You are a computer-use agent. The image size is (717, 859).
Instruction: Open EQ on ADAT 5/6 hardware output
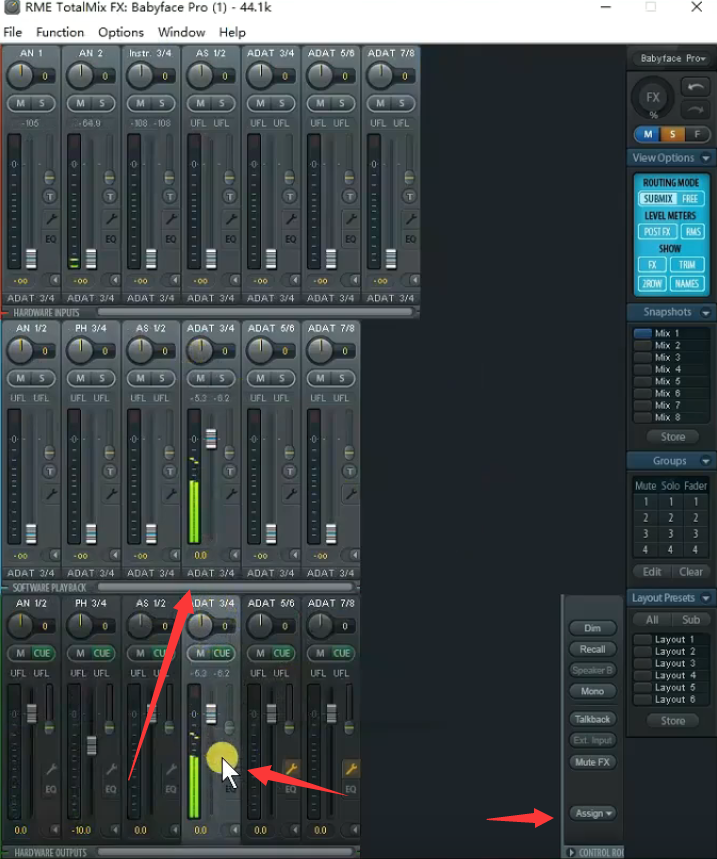pos(291,789)
